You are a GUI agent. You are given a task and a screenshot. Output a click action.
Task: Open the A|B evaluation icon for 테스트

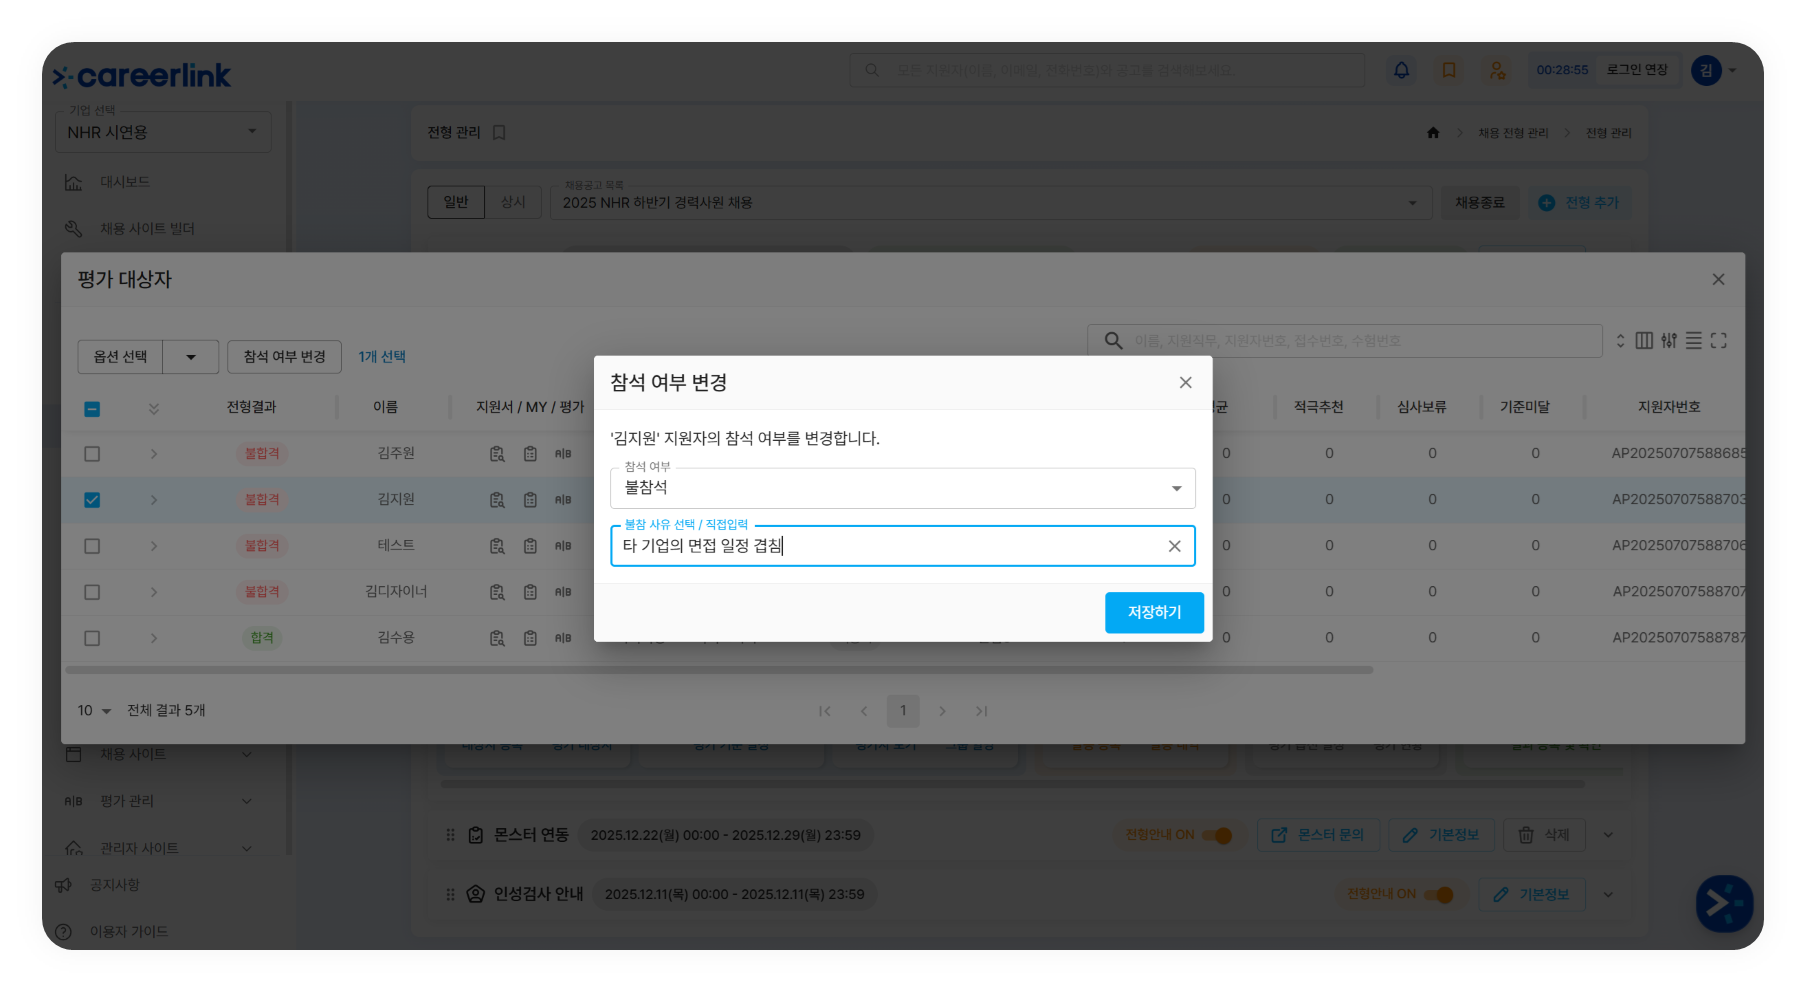tap(563, 546)
